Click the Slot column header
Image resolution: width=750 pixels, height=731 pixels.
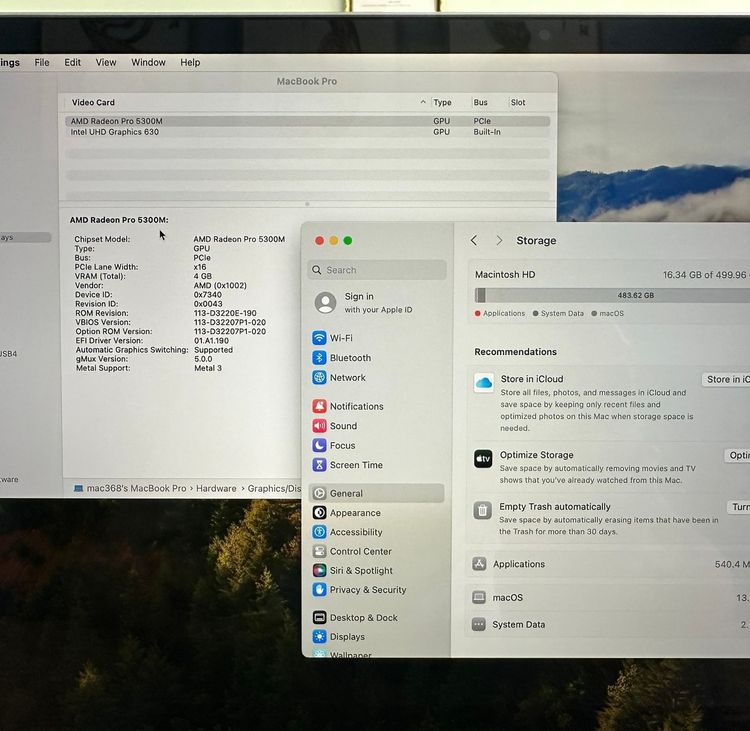(x=518, y=102)
